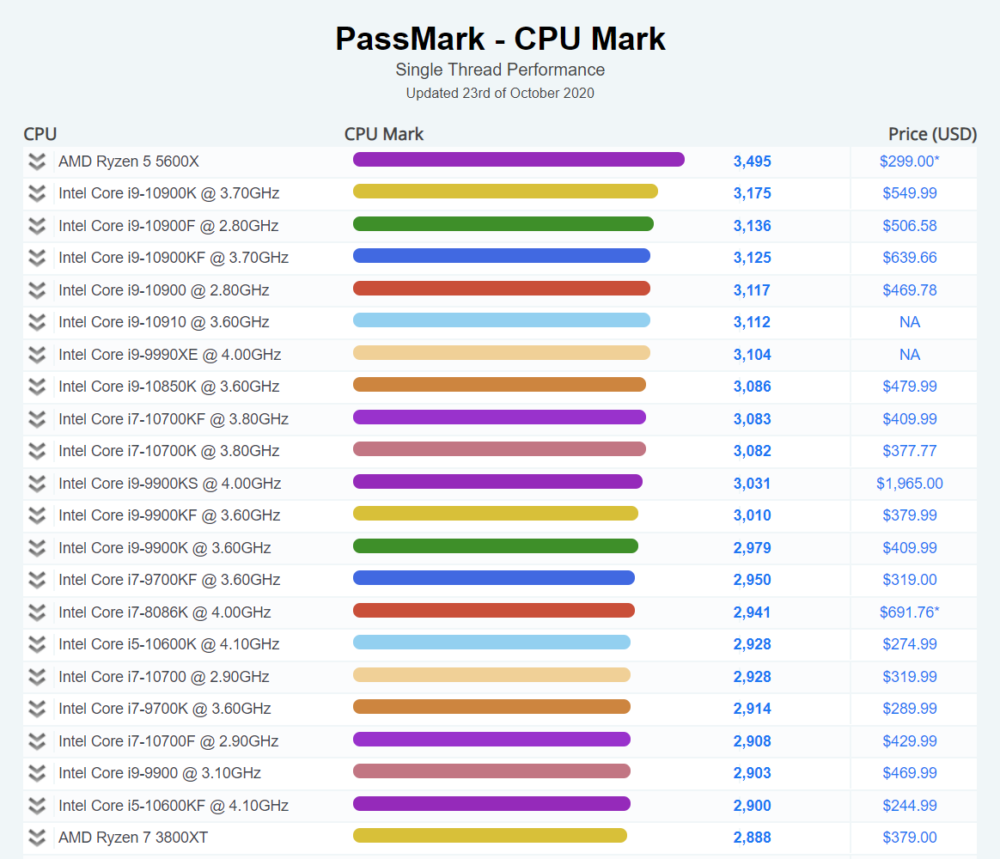Screen dimensions: 1000x859
Task: Expand the Intel Core i7-9700KF row chevron
Action: pyautogui.click(x=37, y=580)
